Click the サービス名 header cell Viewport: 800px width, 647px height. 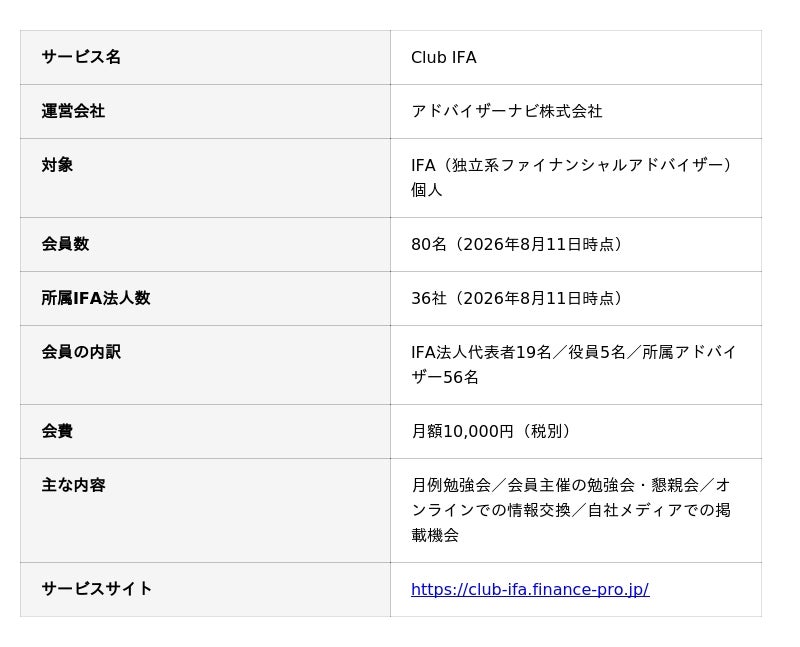pyautogui.click(x=205, y=57)
